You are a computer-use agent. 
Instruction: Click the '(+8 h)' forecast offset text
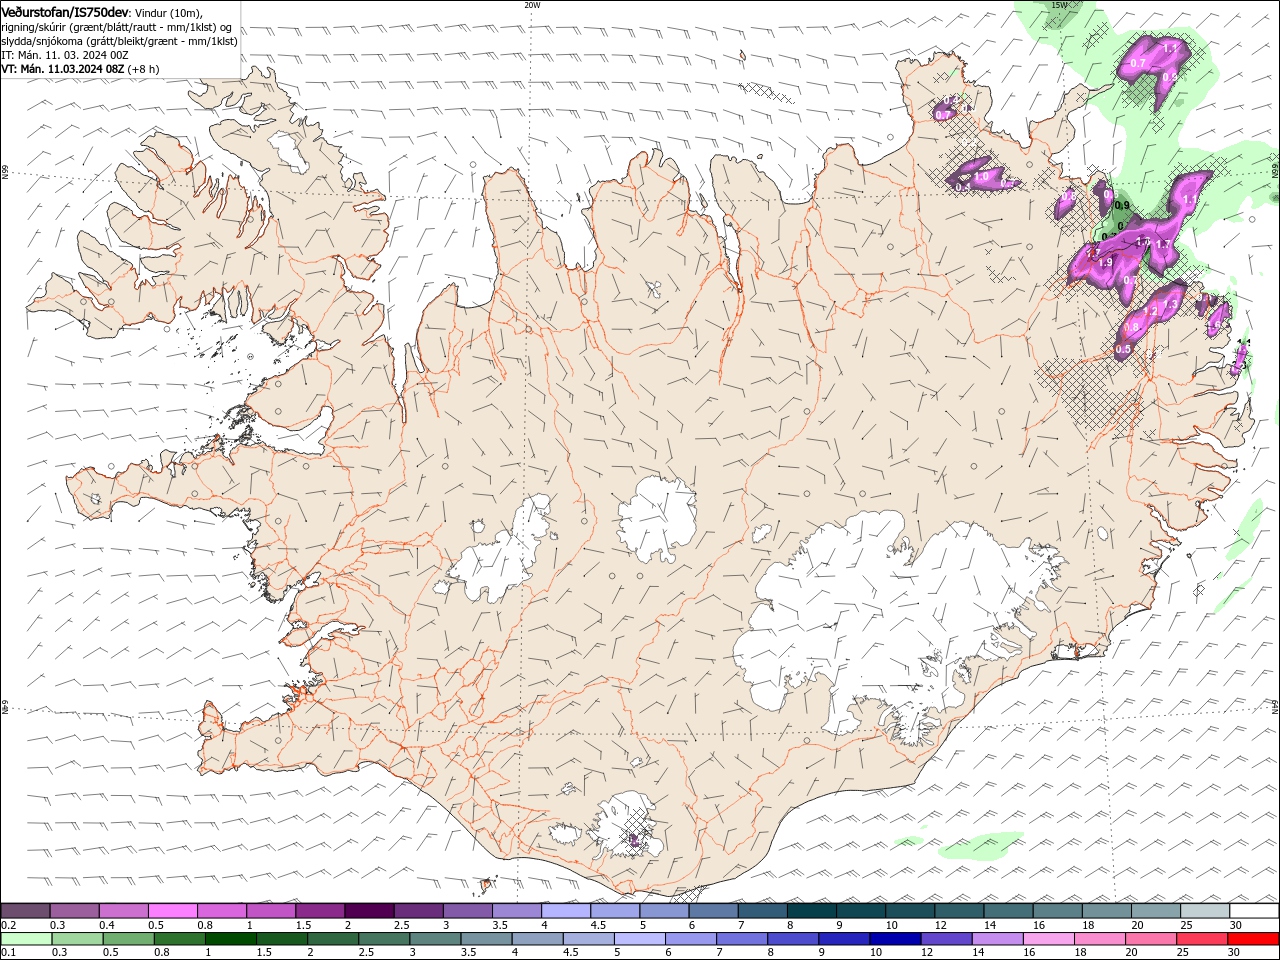pos(144,70)
